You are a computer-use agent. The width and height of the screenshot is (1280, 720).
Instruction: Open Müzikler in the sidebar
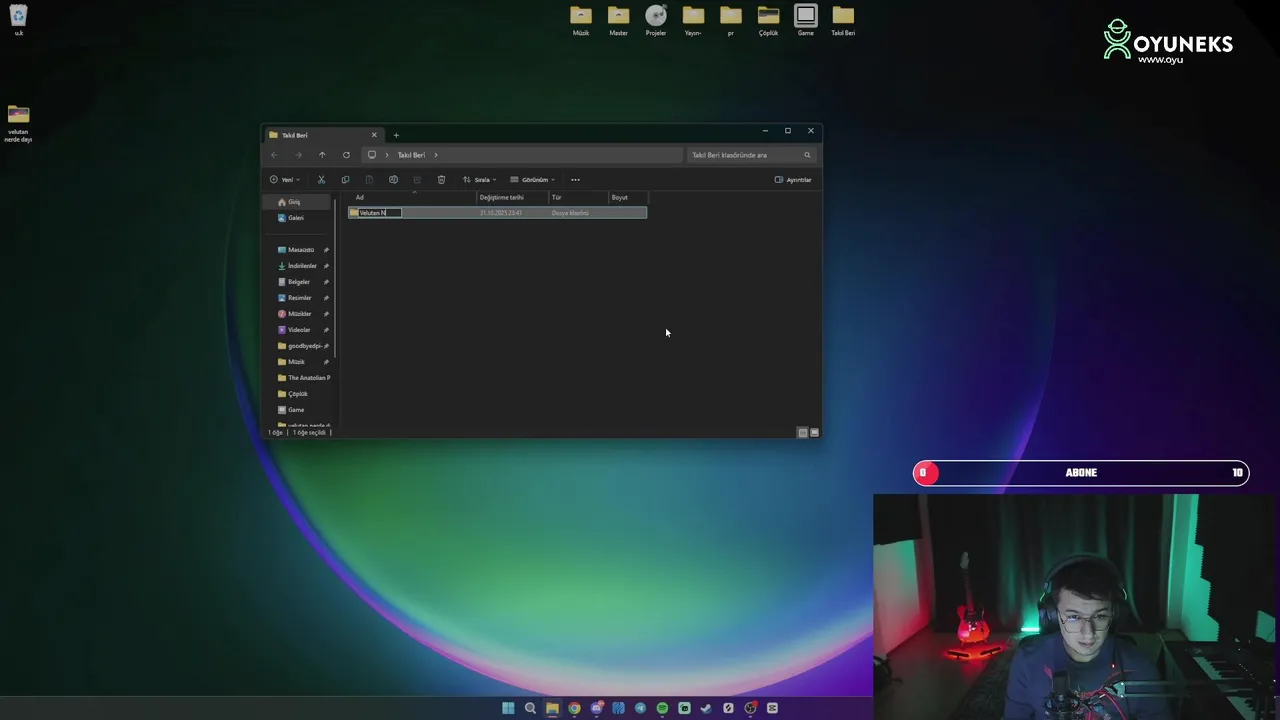(298, 314)
